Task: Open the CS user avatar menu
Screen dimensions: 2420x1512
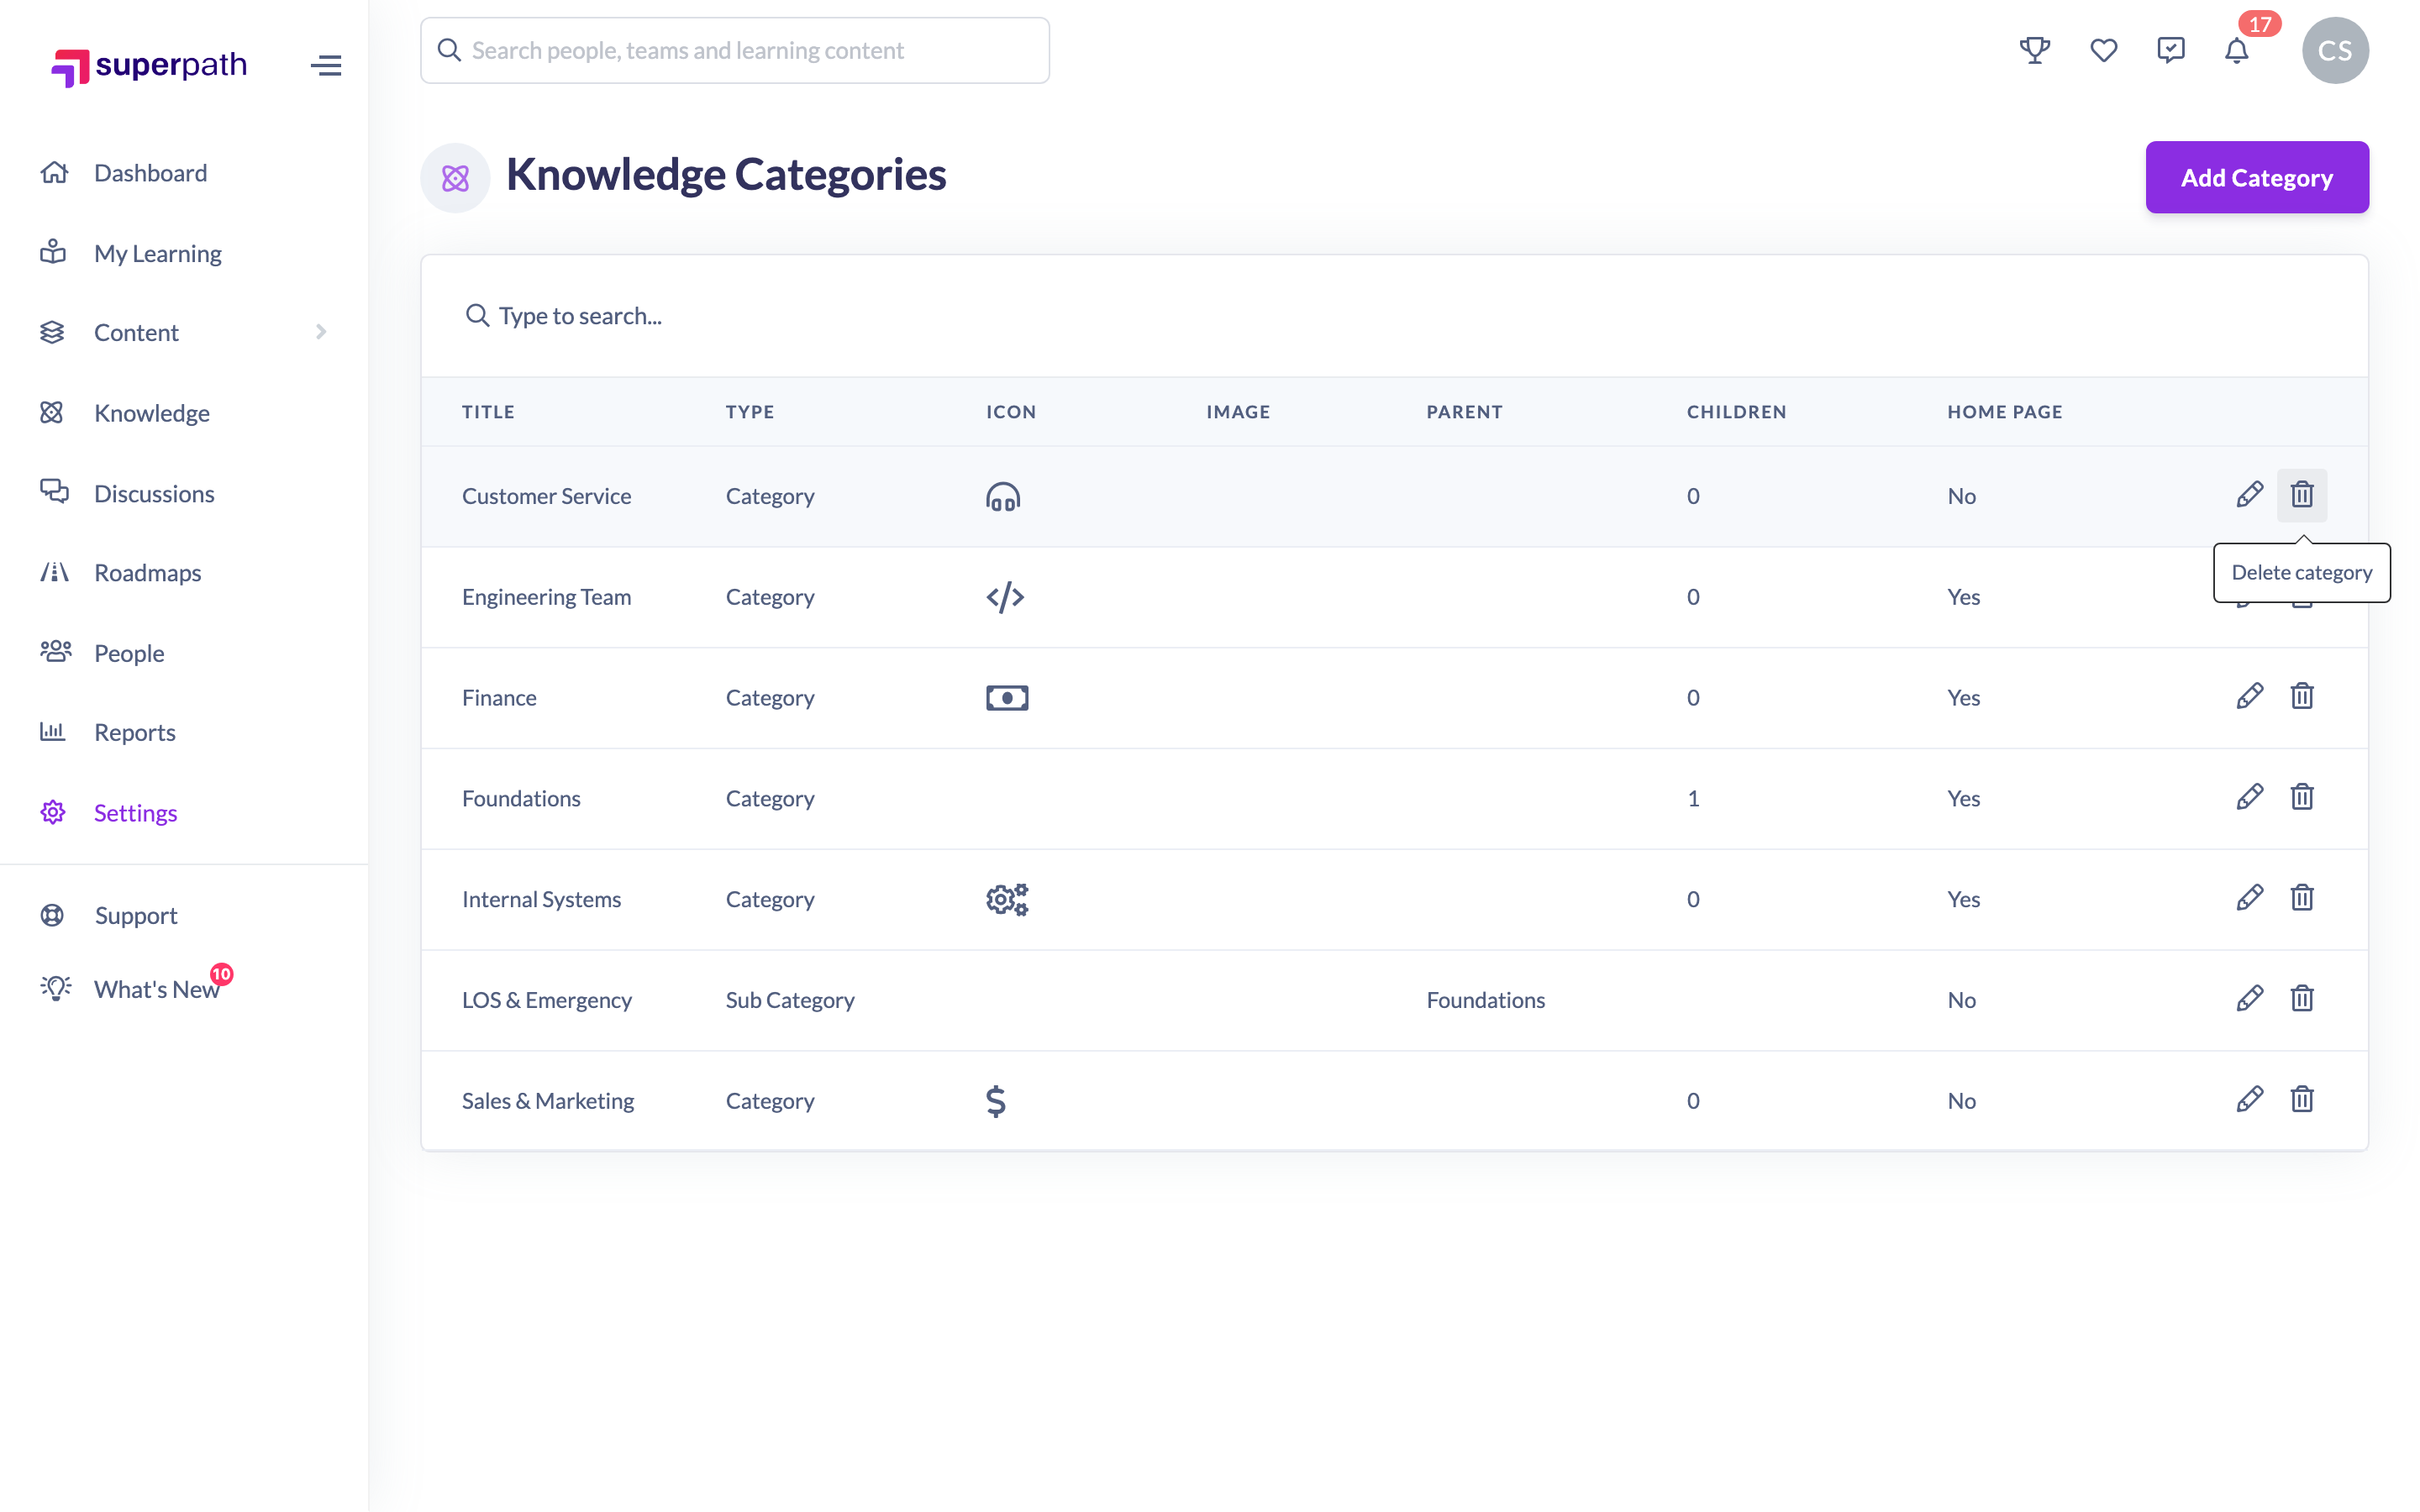Action: point(2334,50)
